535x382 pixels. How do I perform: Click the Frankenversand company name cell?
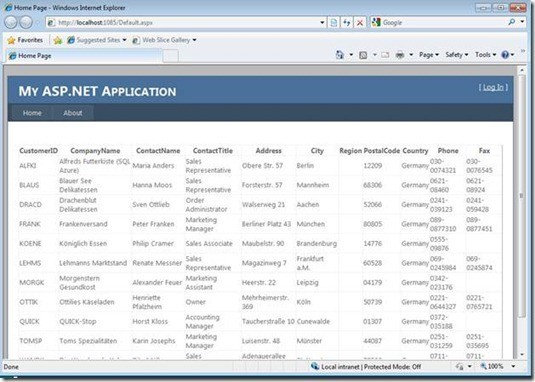point(83,224)
